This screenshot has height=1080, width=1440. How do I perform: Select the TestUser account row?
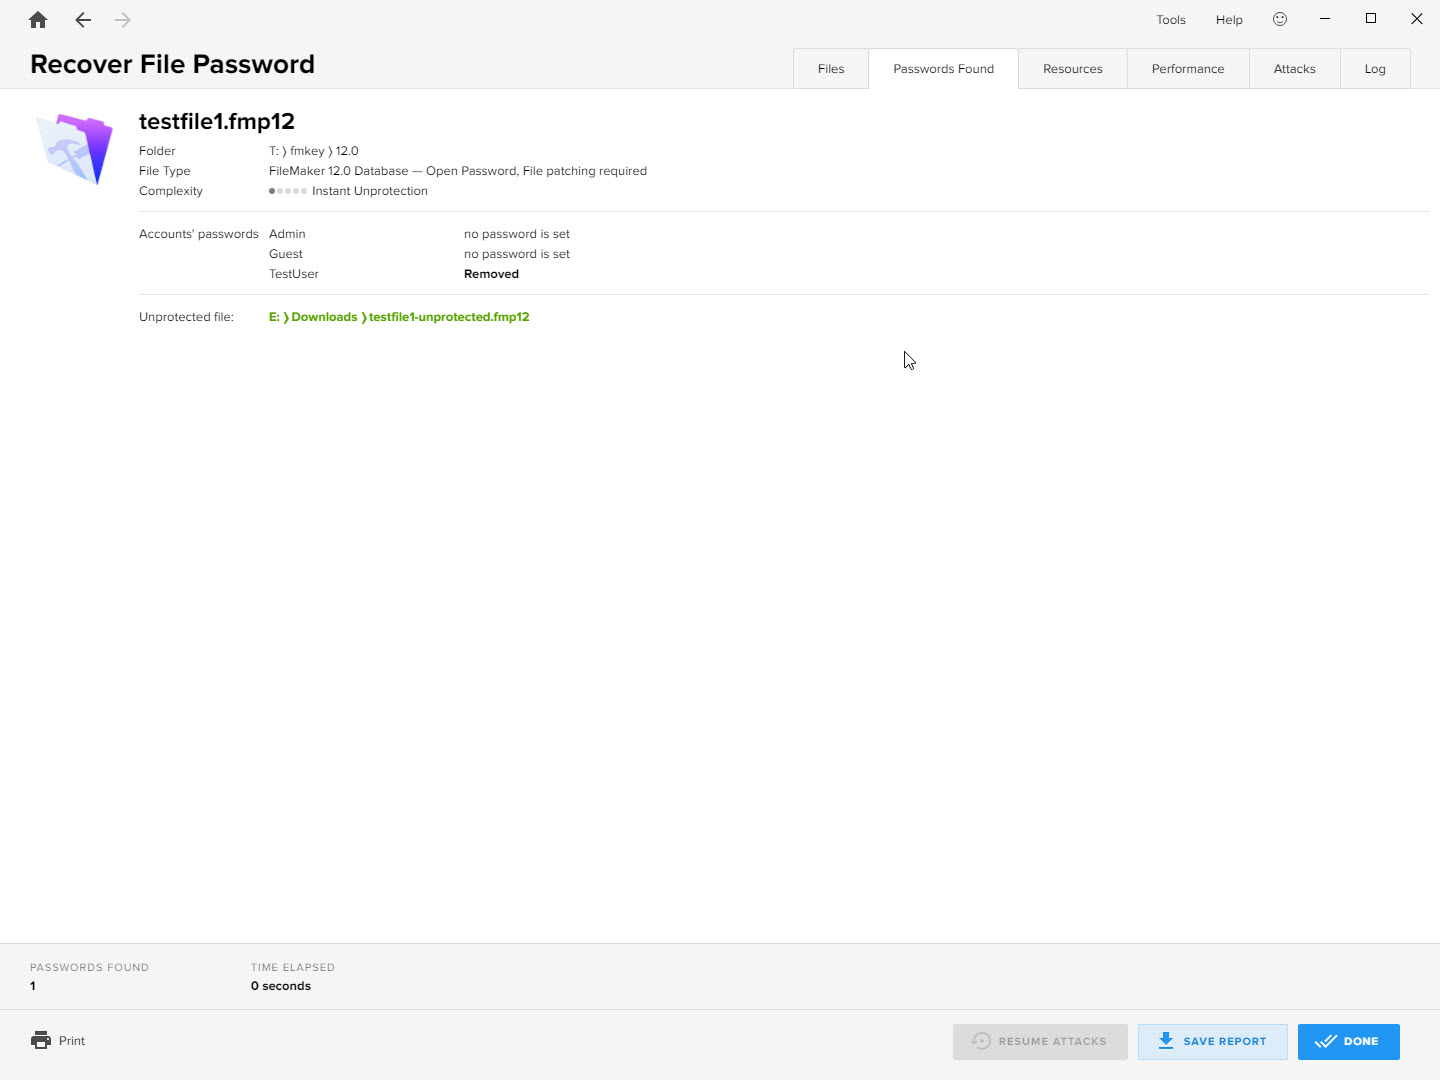(x=394, y=274)
